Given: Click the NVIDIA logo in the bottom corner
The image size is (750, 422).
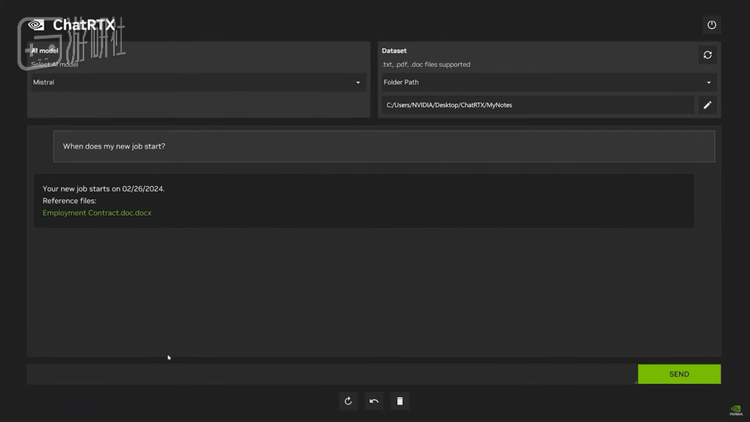Looking at the screenshot, I should point(736,410).
